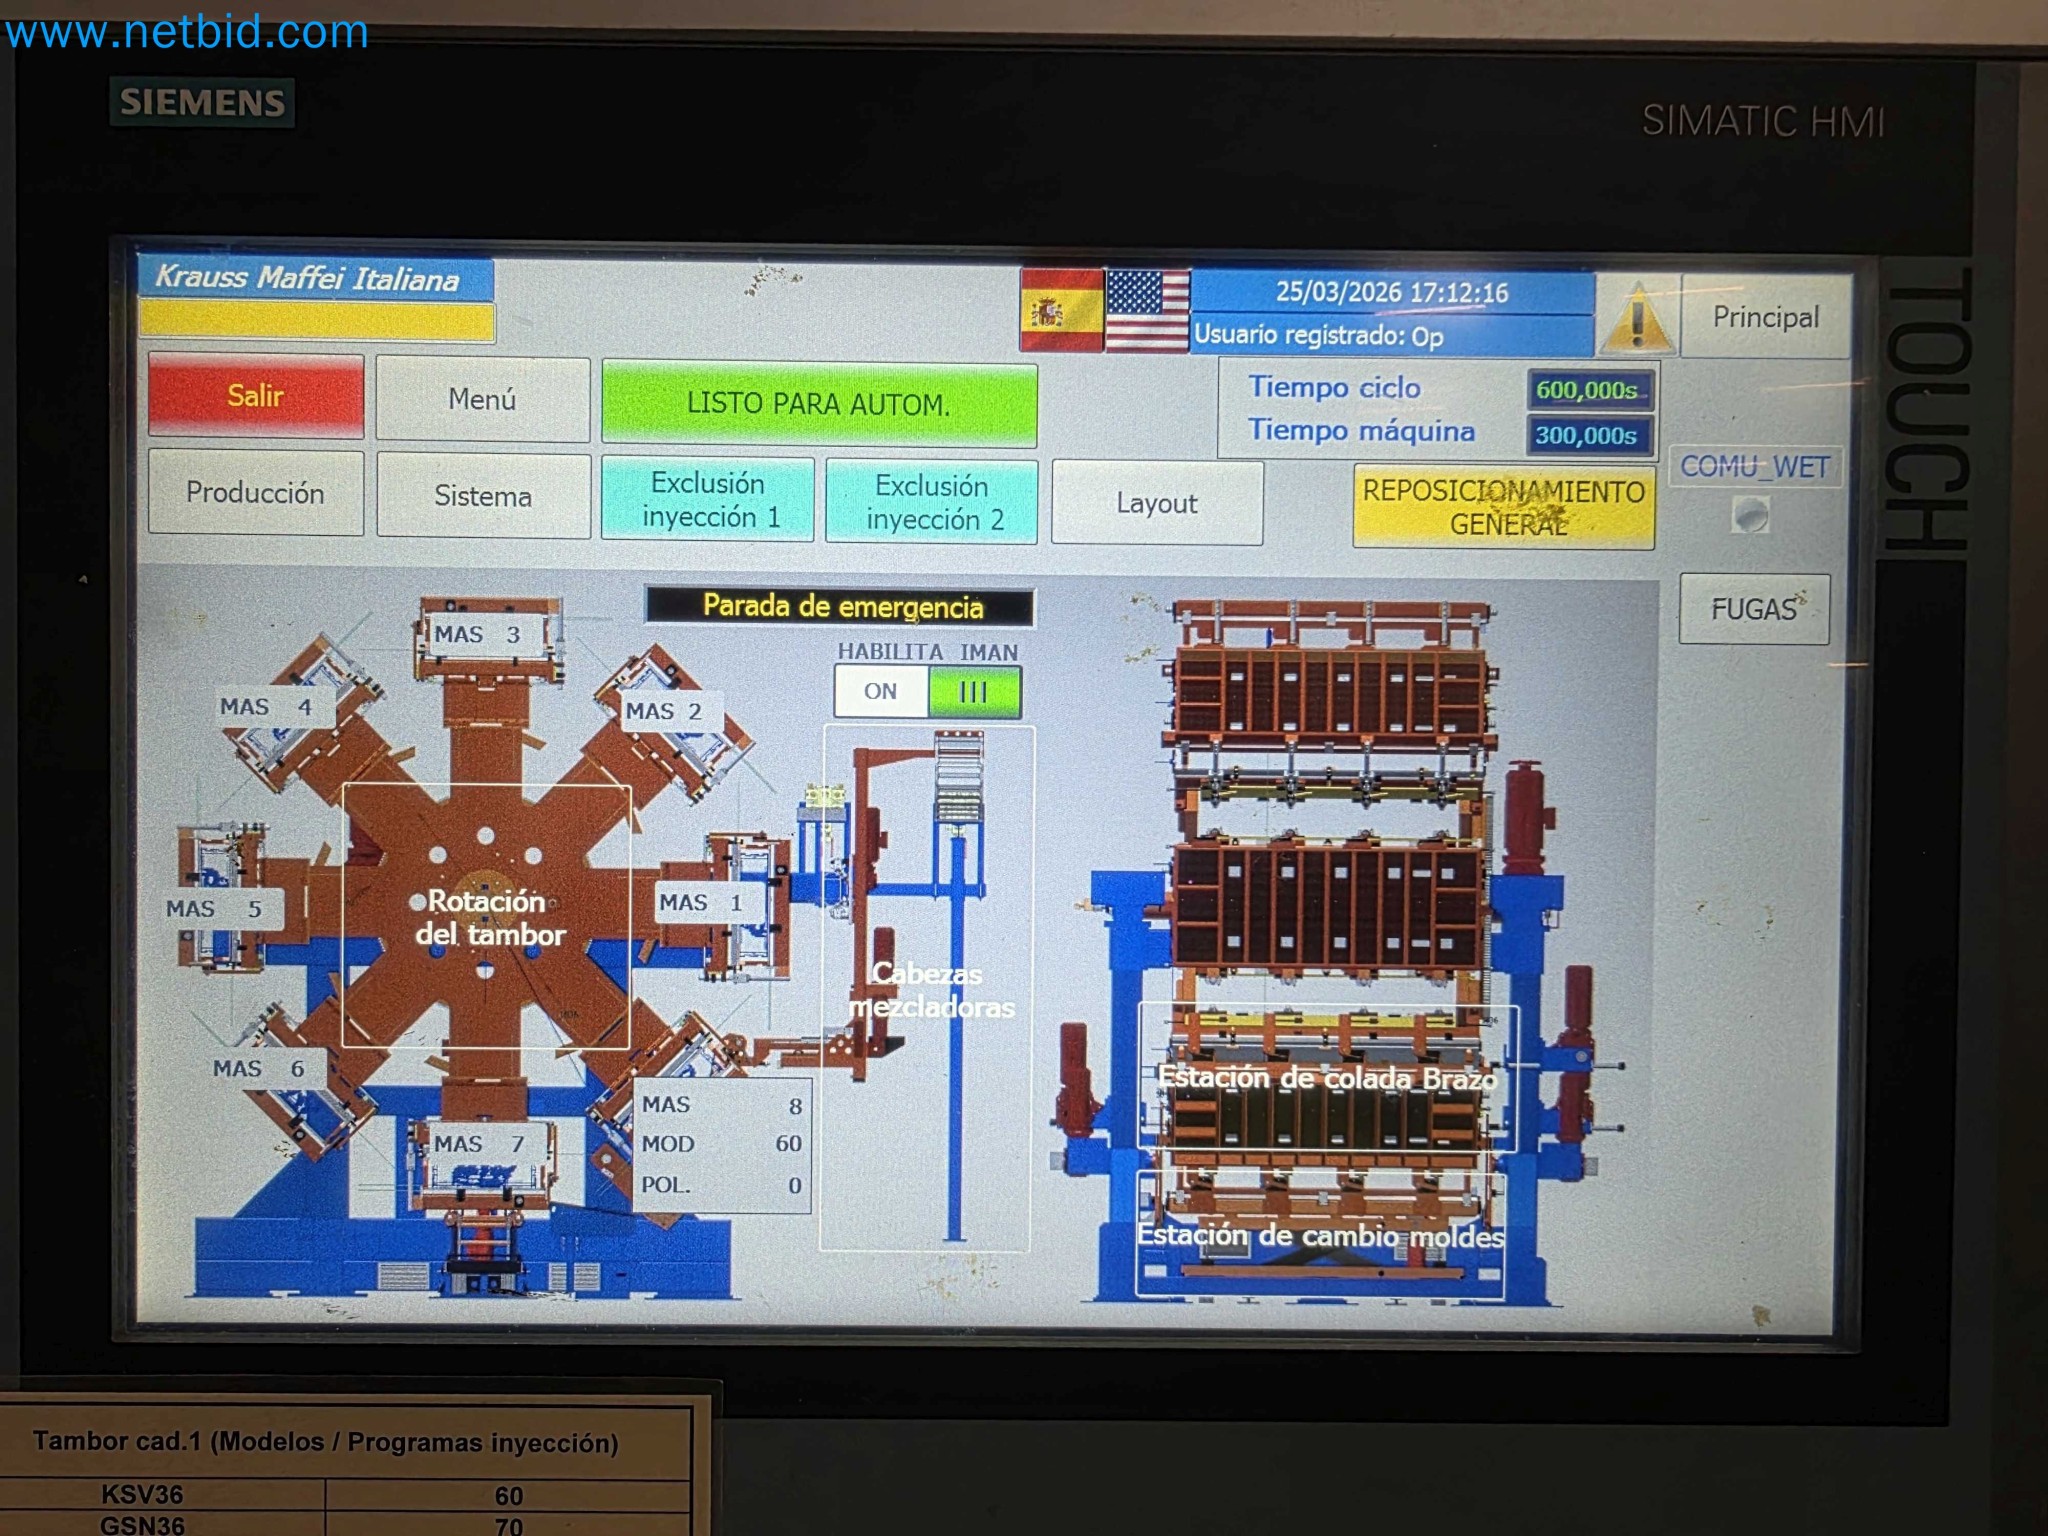The height and width of the screenshot is (1536, 2048).
Task: Open the FUGAS screen
Action: pos(1754,609)
